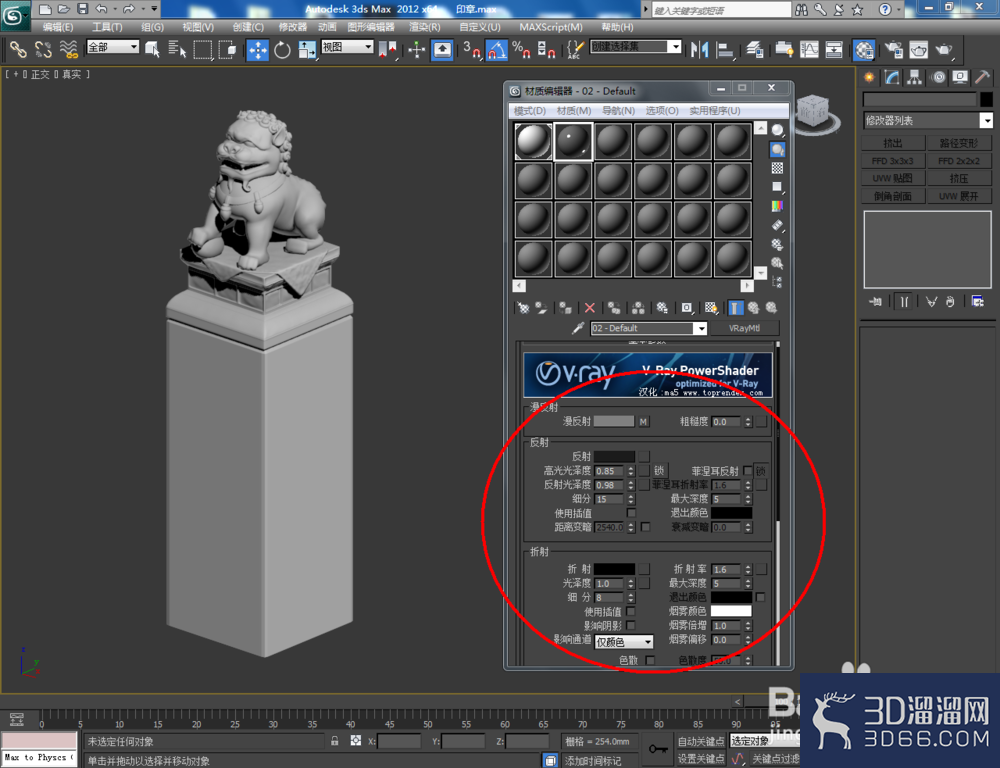
Task: Click the pin stack icon
Action: click(876, 302)
